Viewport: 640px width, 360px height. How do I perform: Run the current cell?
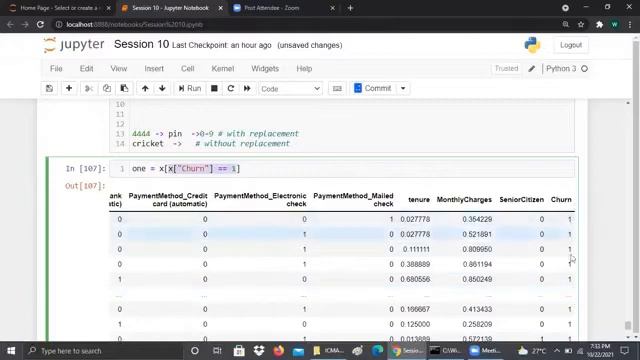190,88
